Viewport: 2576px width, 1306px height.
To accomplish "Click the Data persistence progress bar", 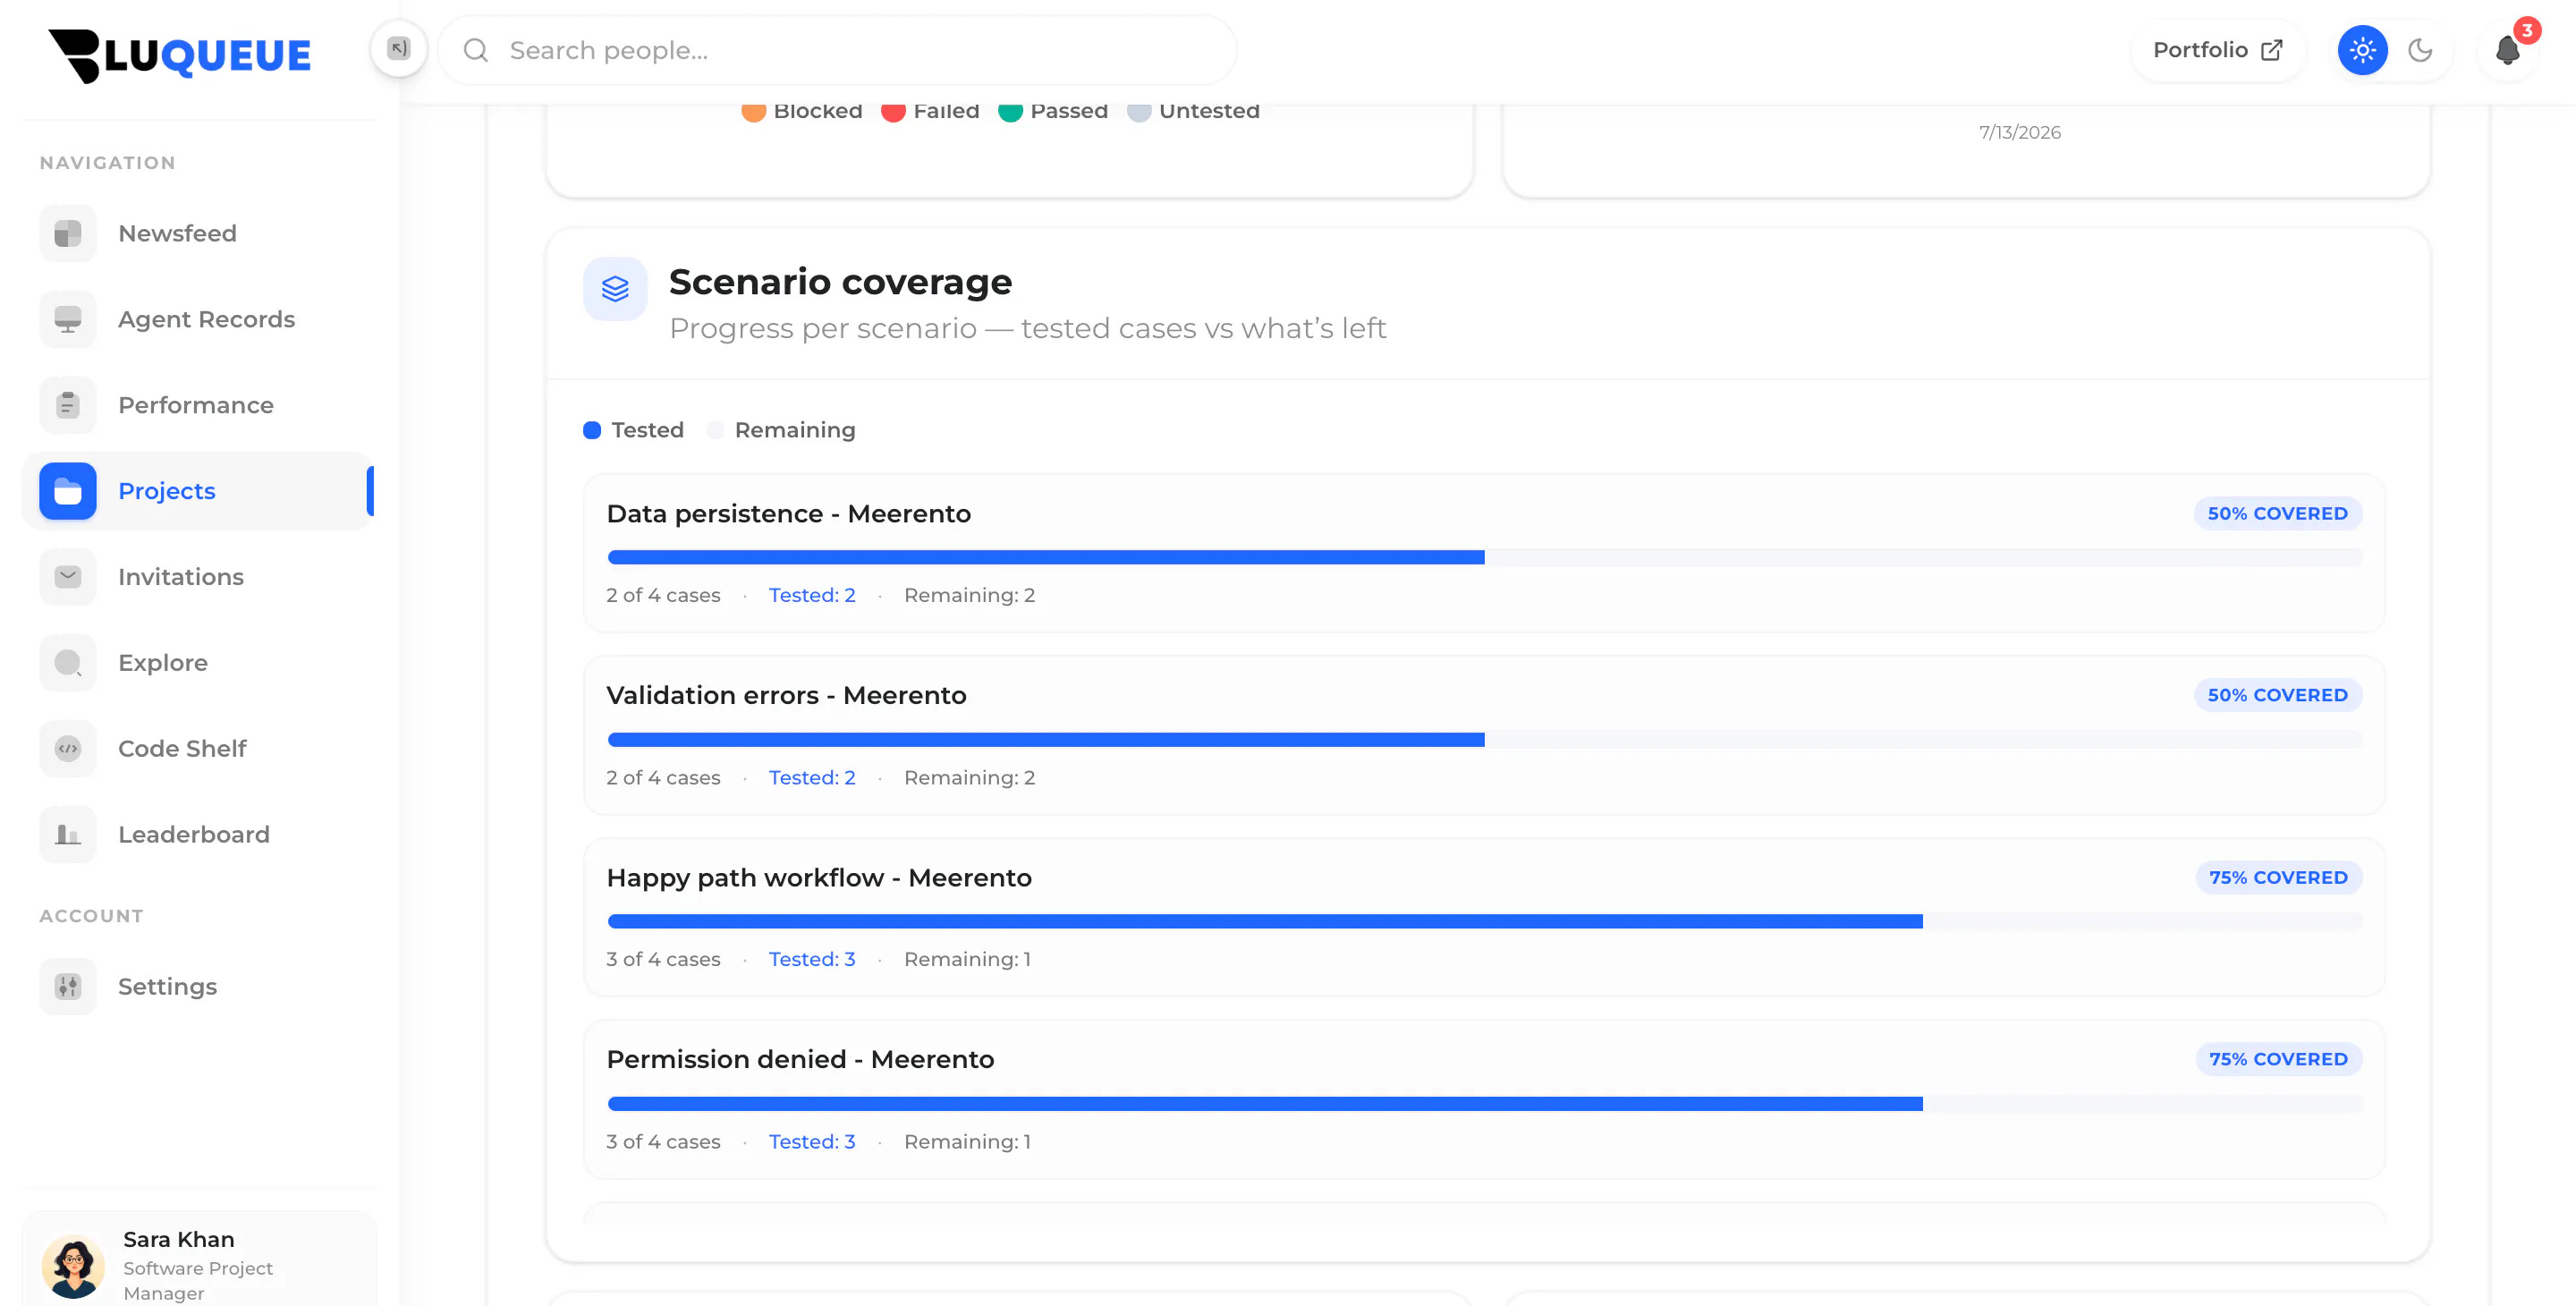I will click(1485, 557).
